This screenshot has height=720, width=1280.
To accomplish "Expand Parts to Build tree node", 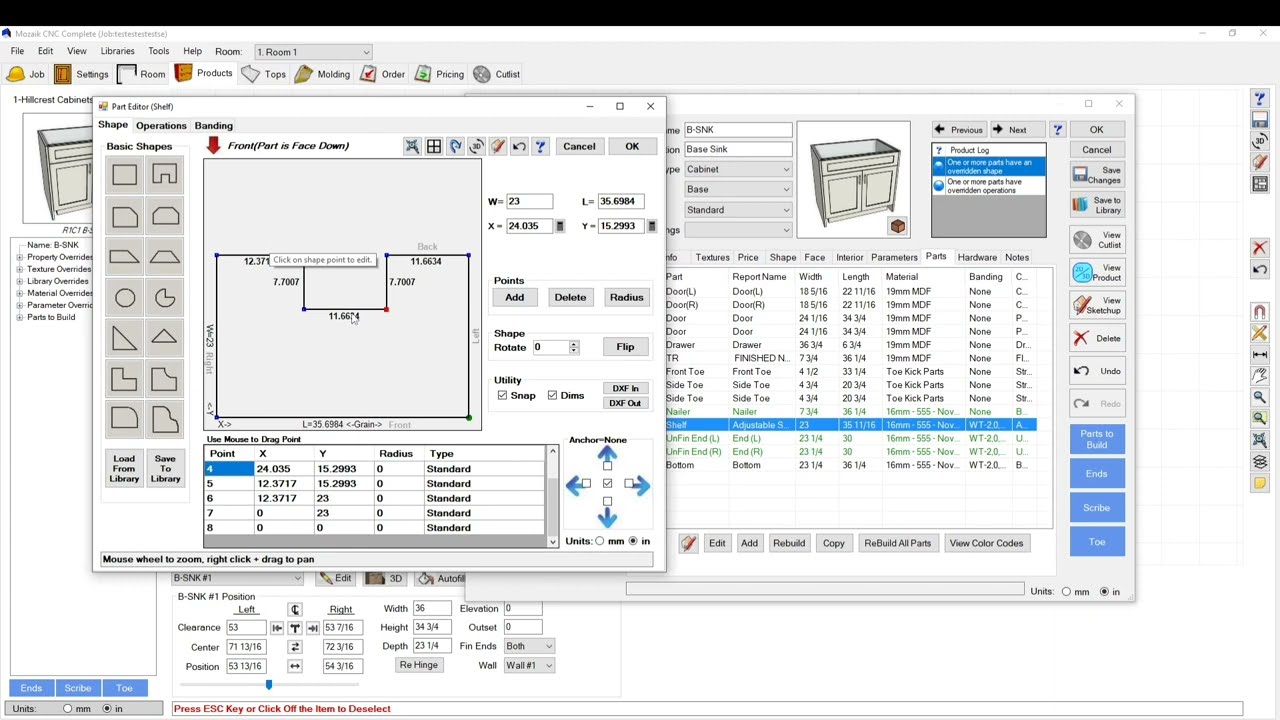I will 19,317.
